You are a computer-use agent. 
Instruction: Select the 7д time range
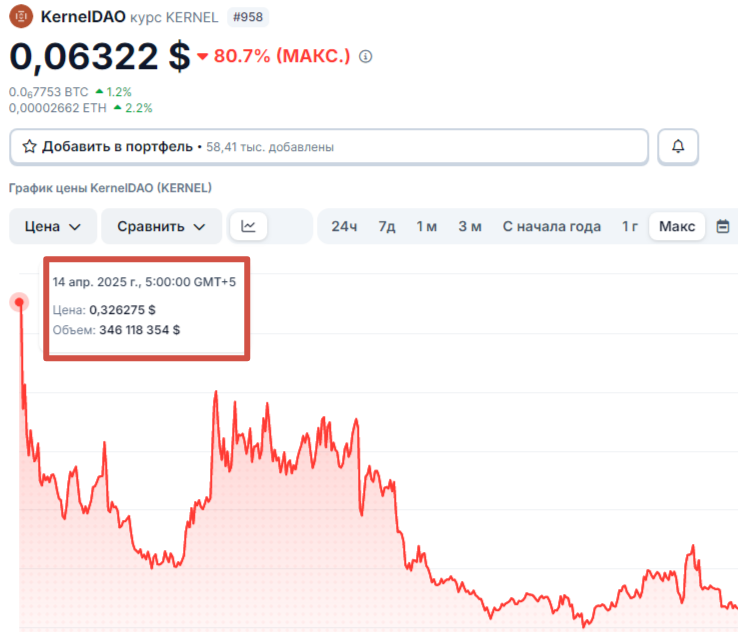click(387, 226)
